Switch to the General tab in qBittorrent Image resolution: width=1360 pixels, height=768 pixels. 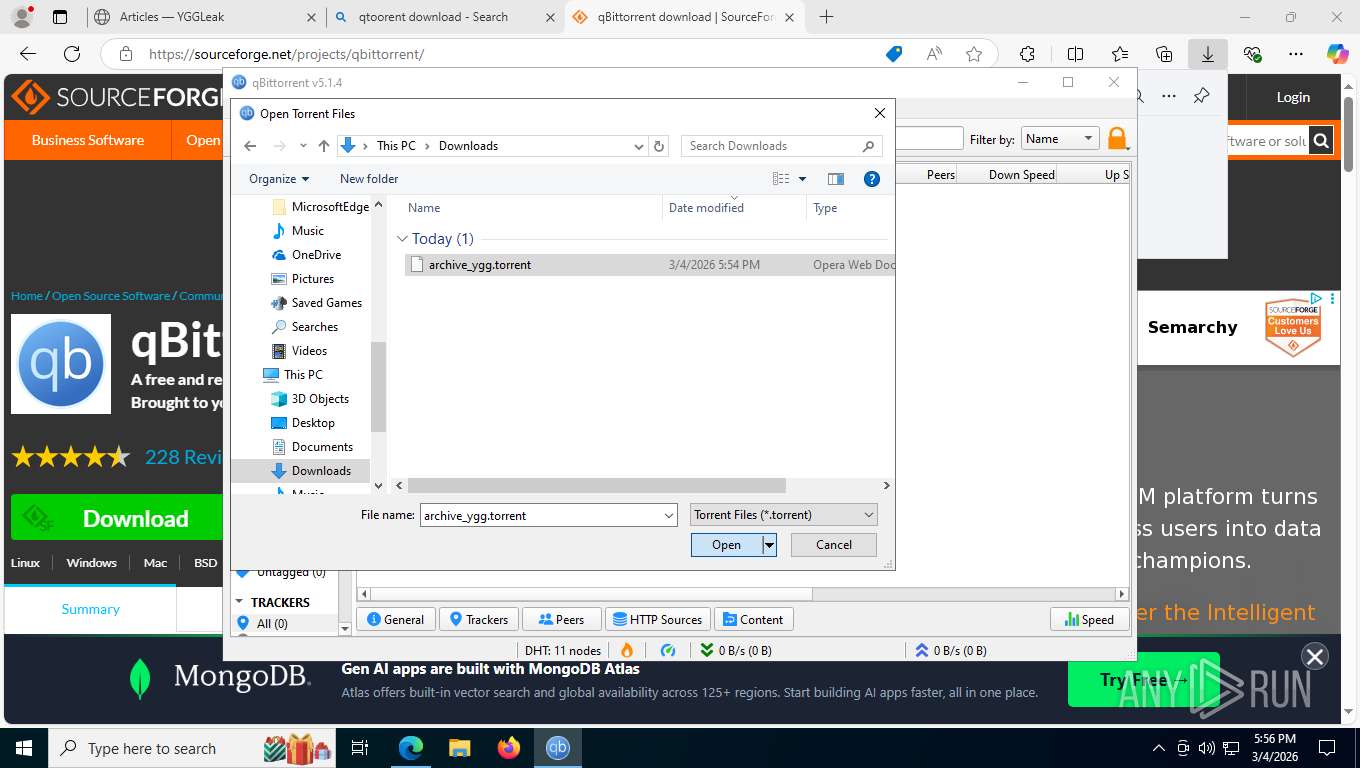[x=396, y=620]
